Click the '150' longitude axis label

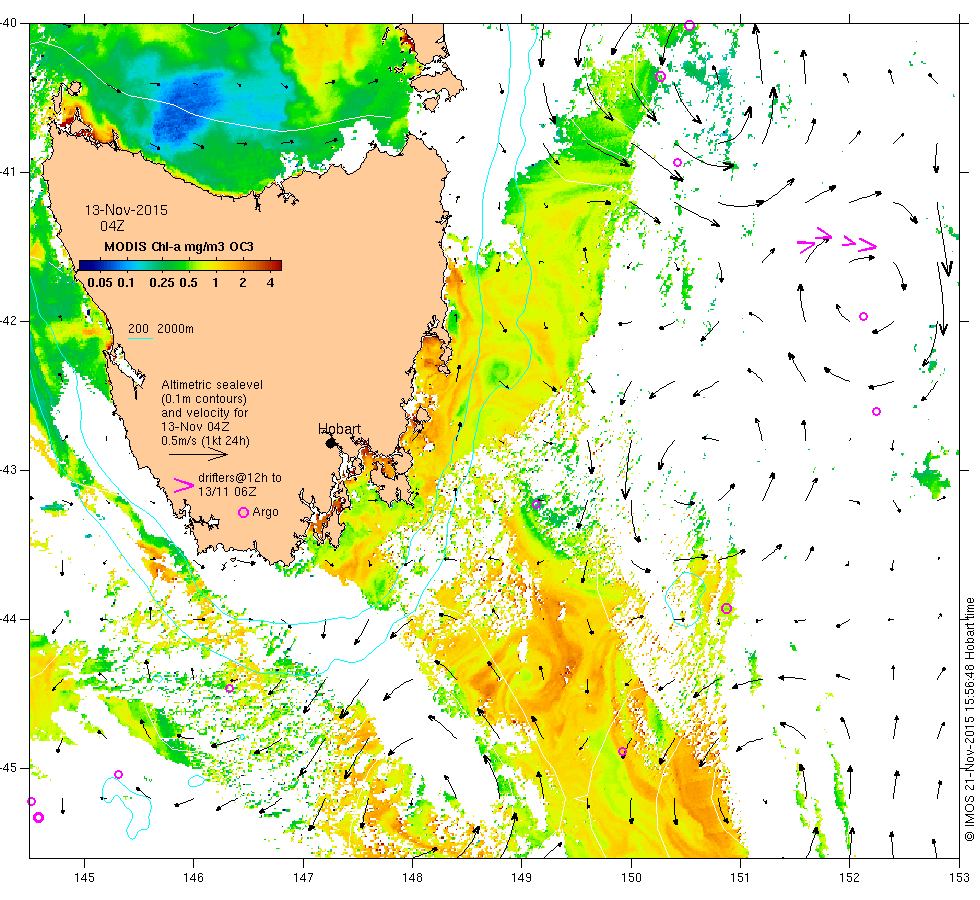tap(631, 878)
